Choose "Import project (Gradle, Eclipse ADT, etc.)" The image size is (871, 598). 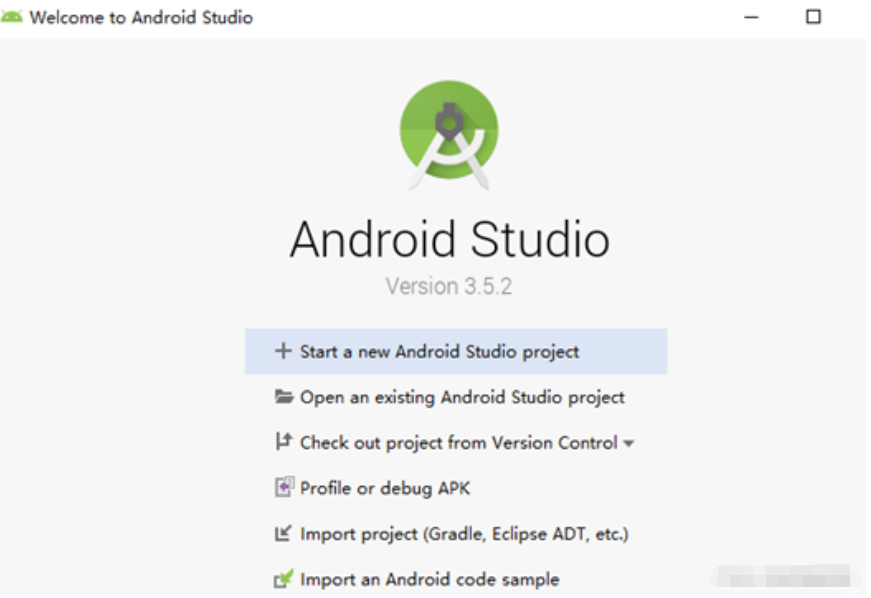click(x=464, y=534)
